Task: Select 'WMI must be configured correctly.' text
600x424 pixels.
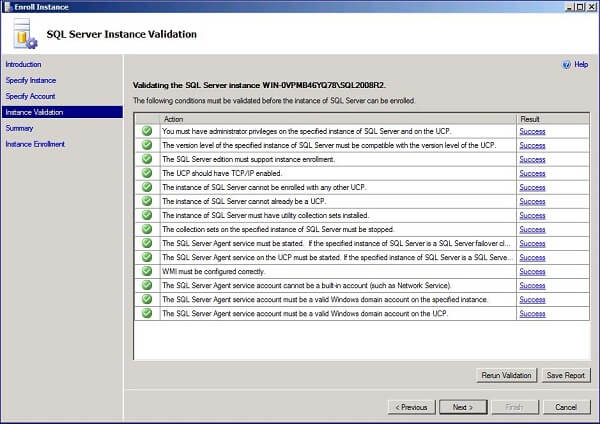Action: [x=214, y=271]
